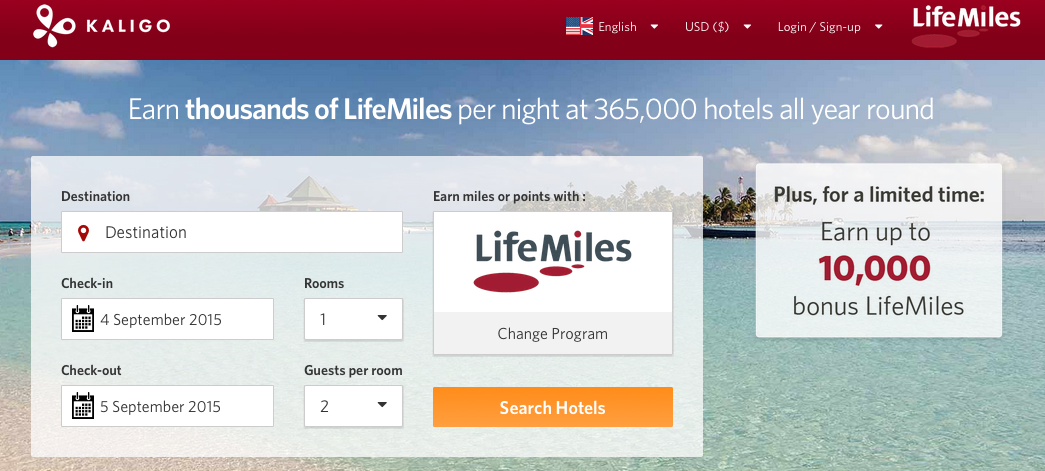Open the check-out calendar icon
Screen dimensions: 1045x471
(x=83, y=406)
